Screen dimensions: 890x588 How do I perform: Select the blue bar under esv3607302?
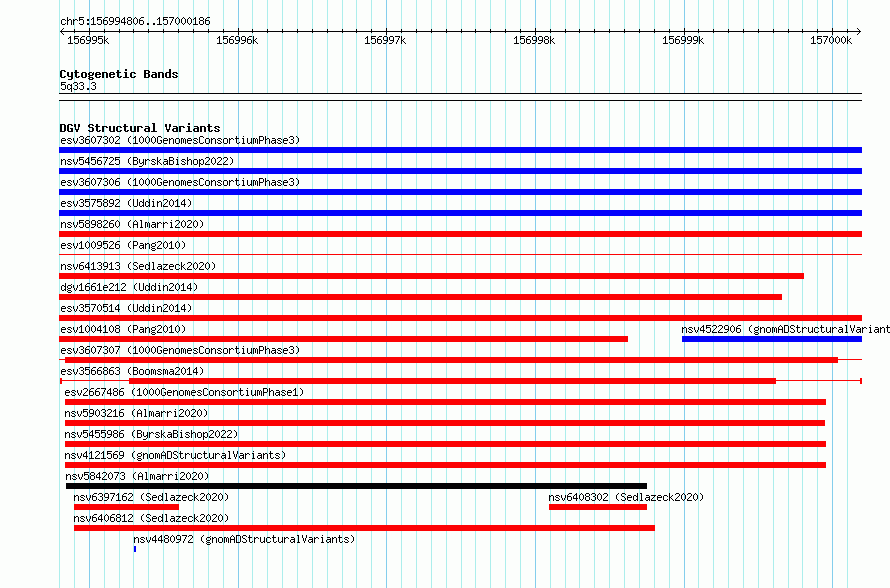[460, 150]
